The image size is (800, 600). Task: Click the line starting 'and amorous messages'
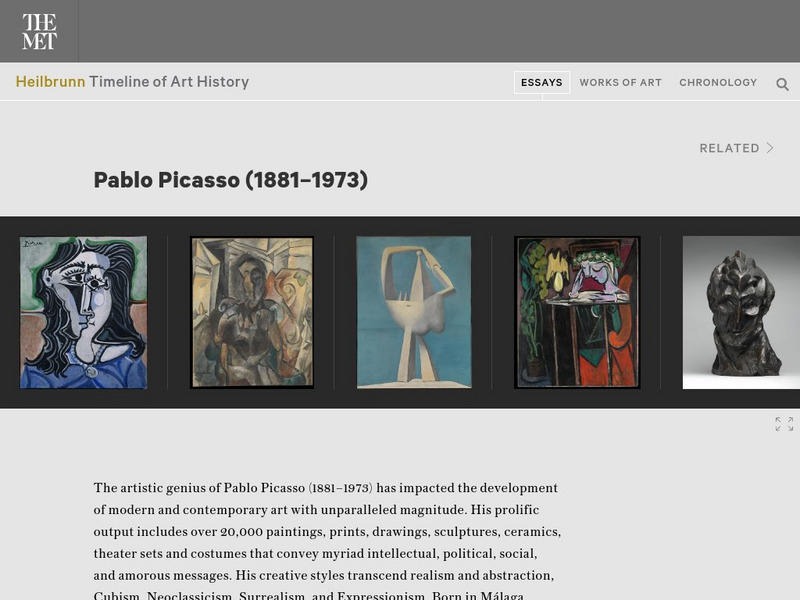coord(323,576)
